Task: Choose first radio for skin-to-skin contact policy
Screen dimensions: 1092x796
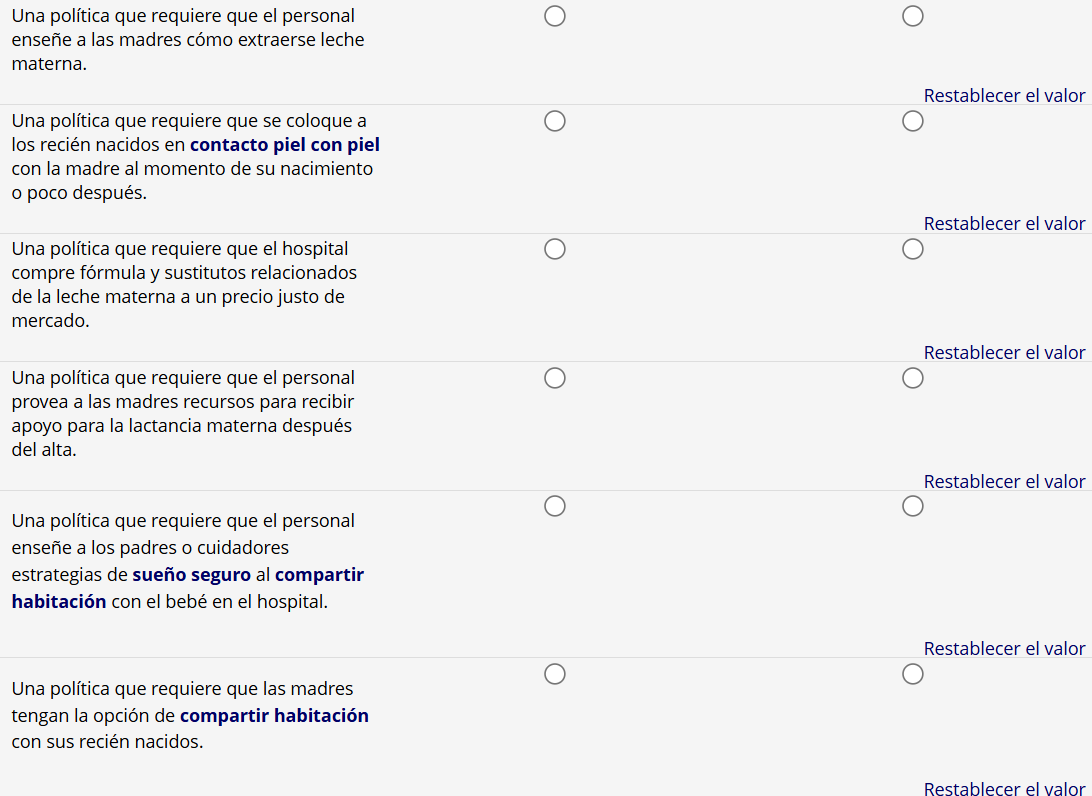Action: click(x=555, y=121)
